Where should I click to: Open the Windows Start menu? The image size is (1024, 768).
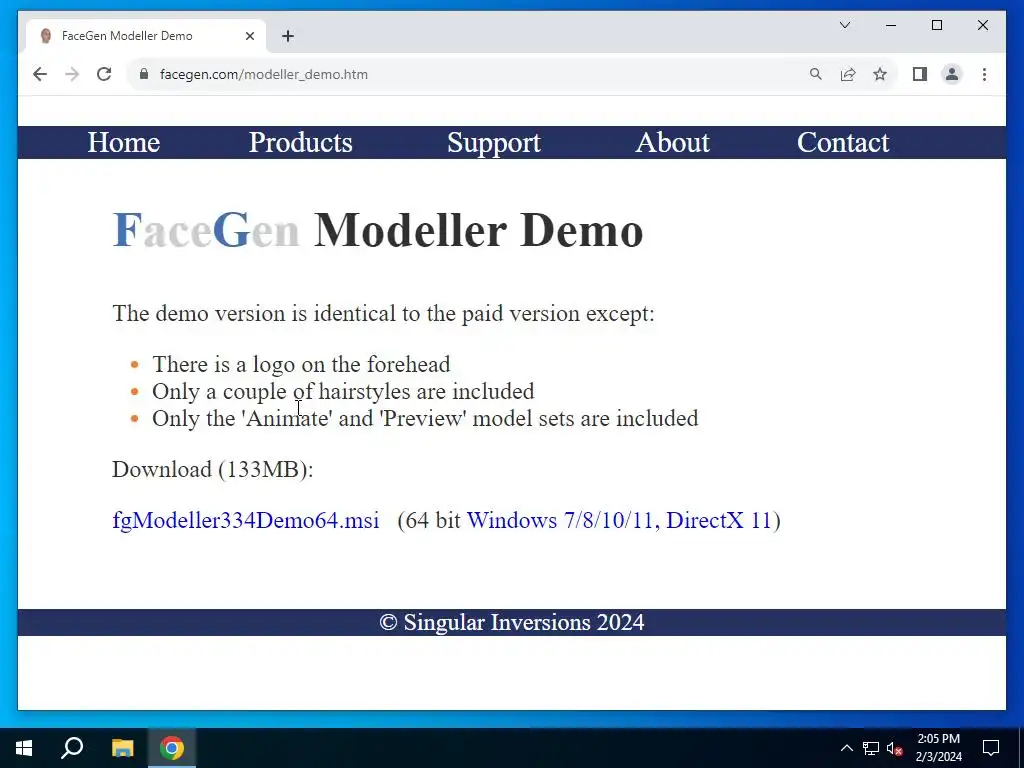[x=24, y=748]
